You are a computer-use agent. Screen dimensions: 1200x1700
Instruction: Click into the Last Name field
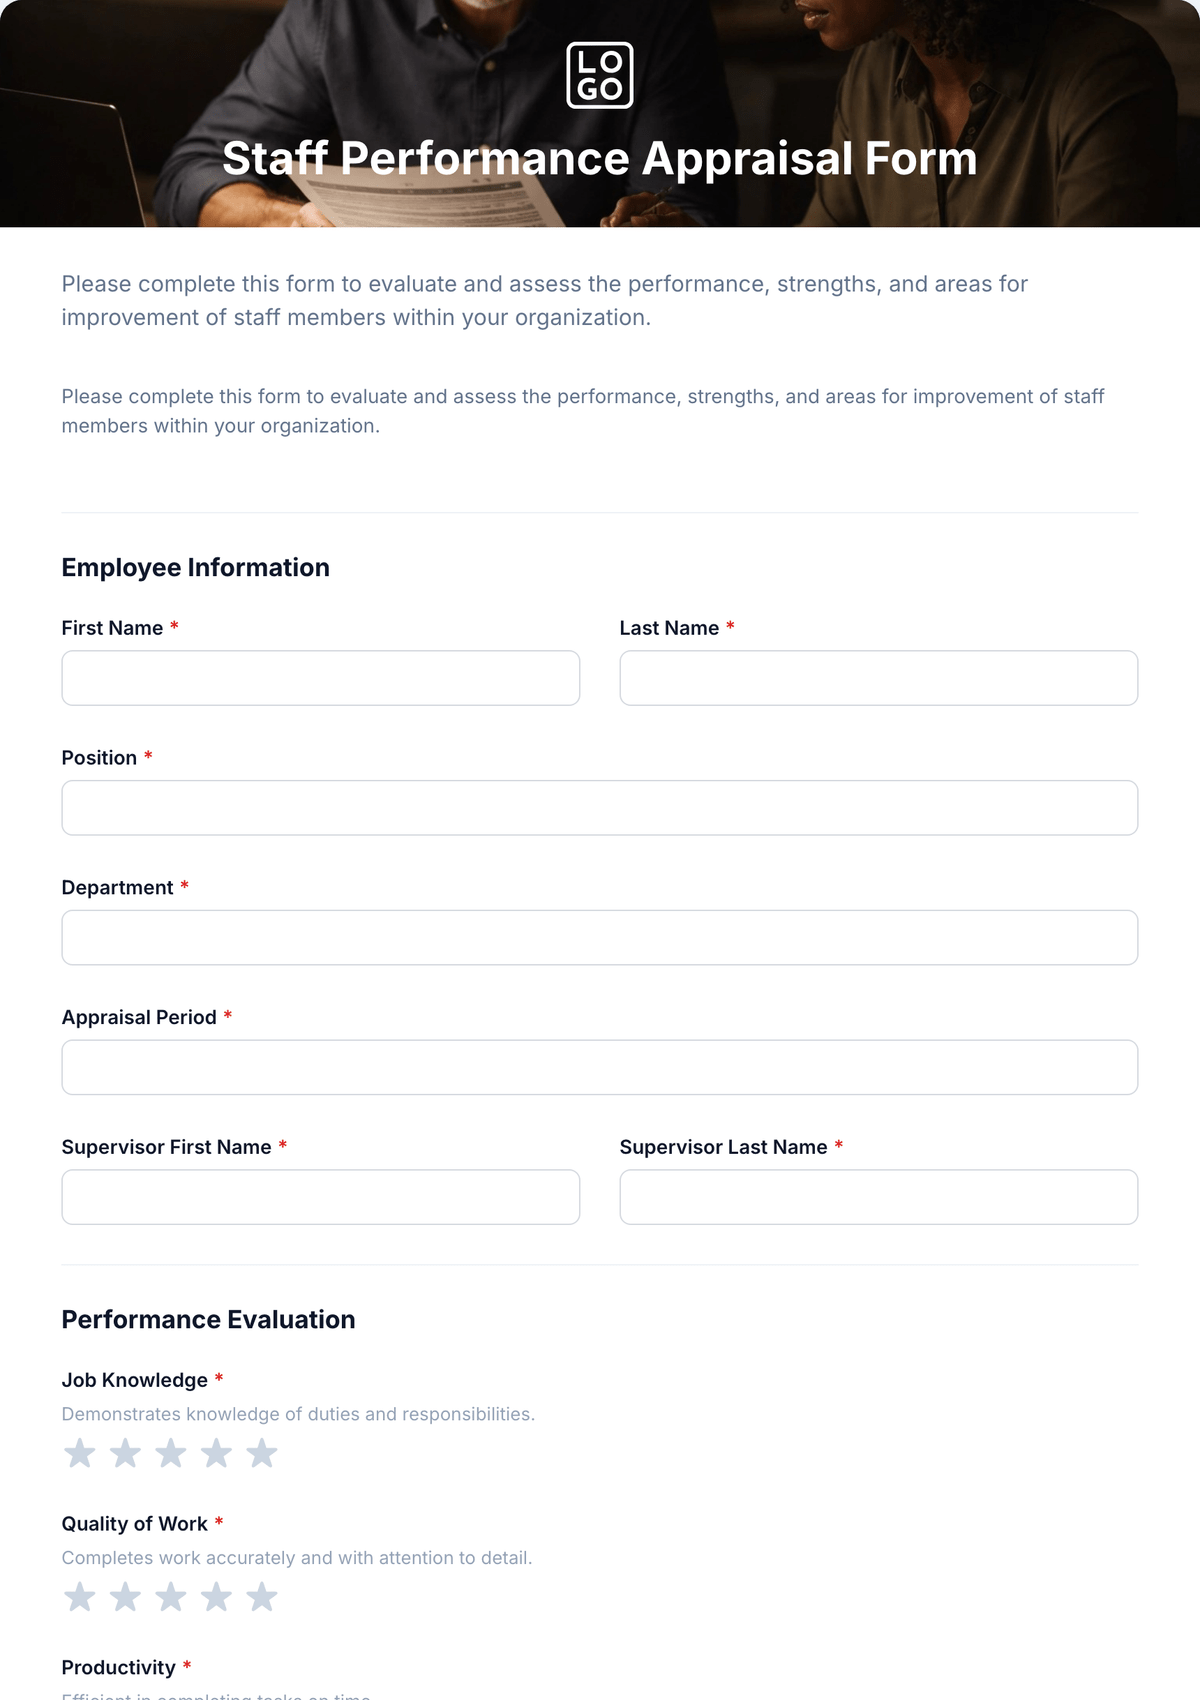[879, 678]
